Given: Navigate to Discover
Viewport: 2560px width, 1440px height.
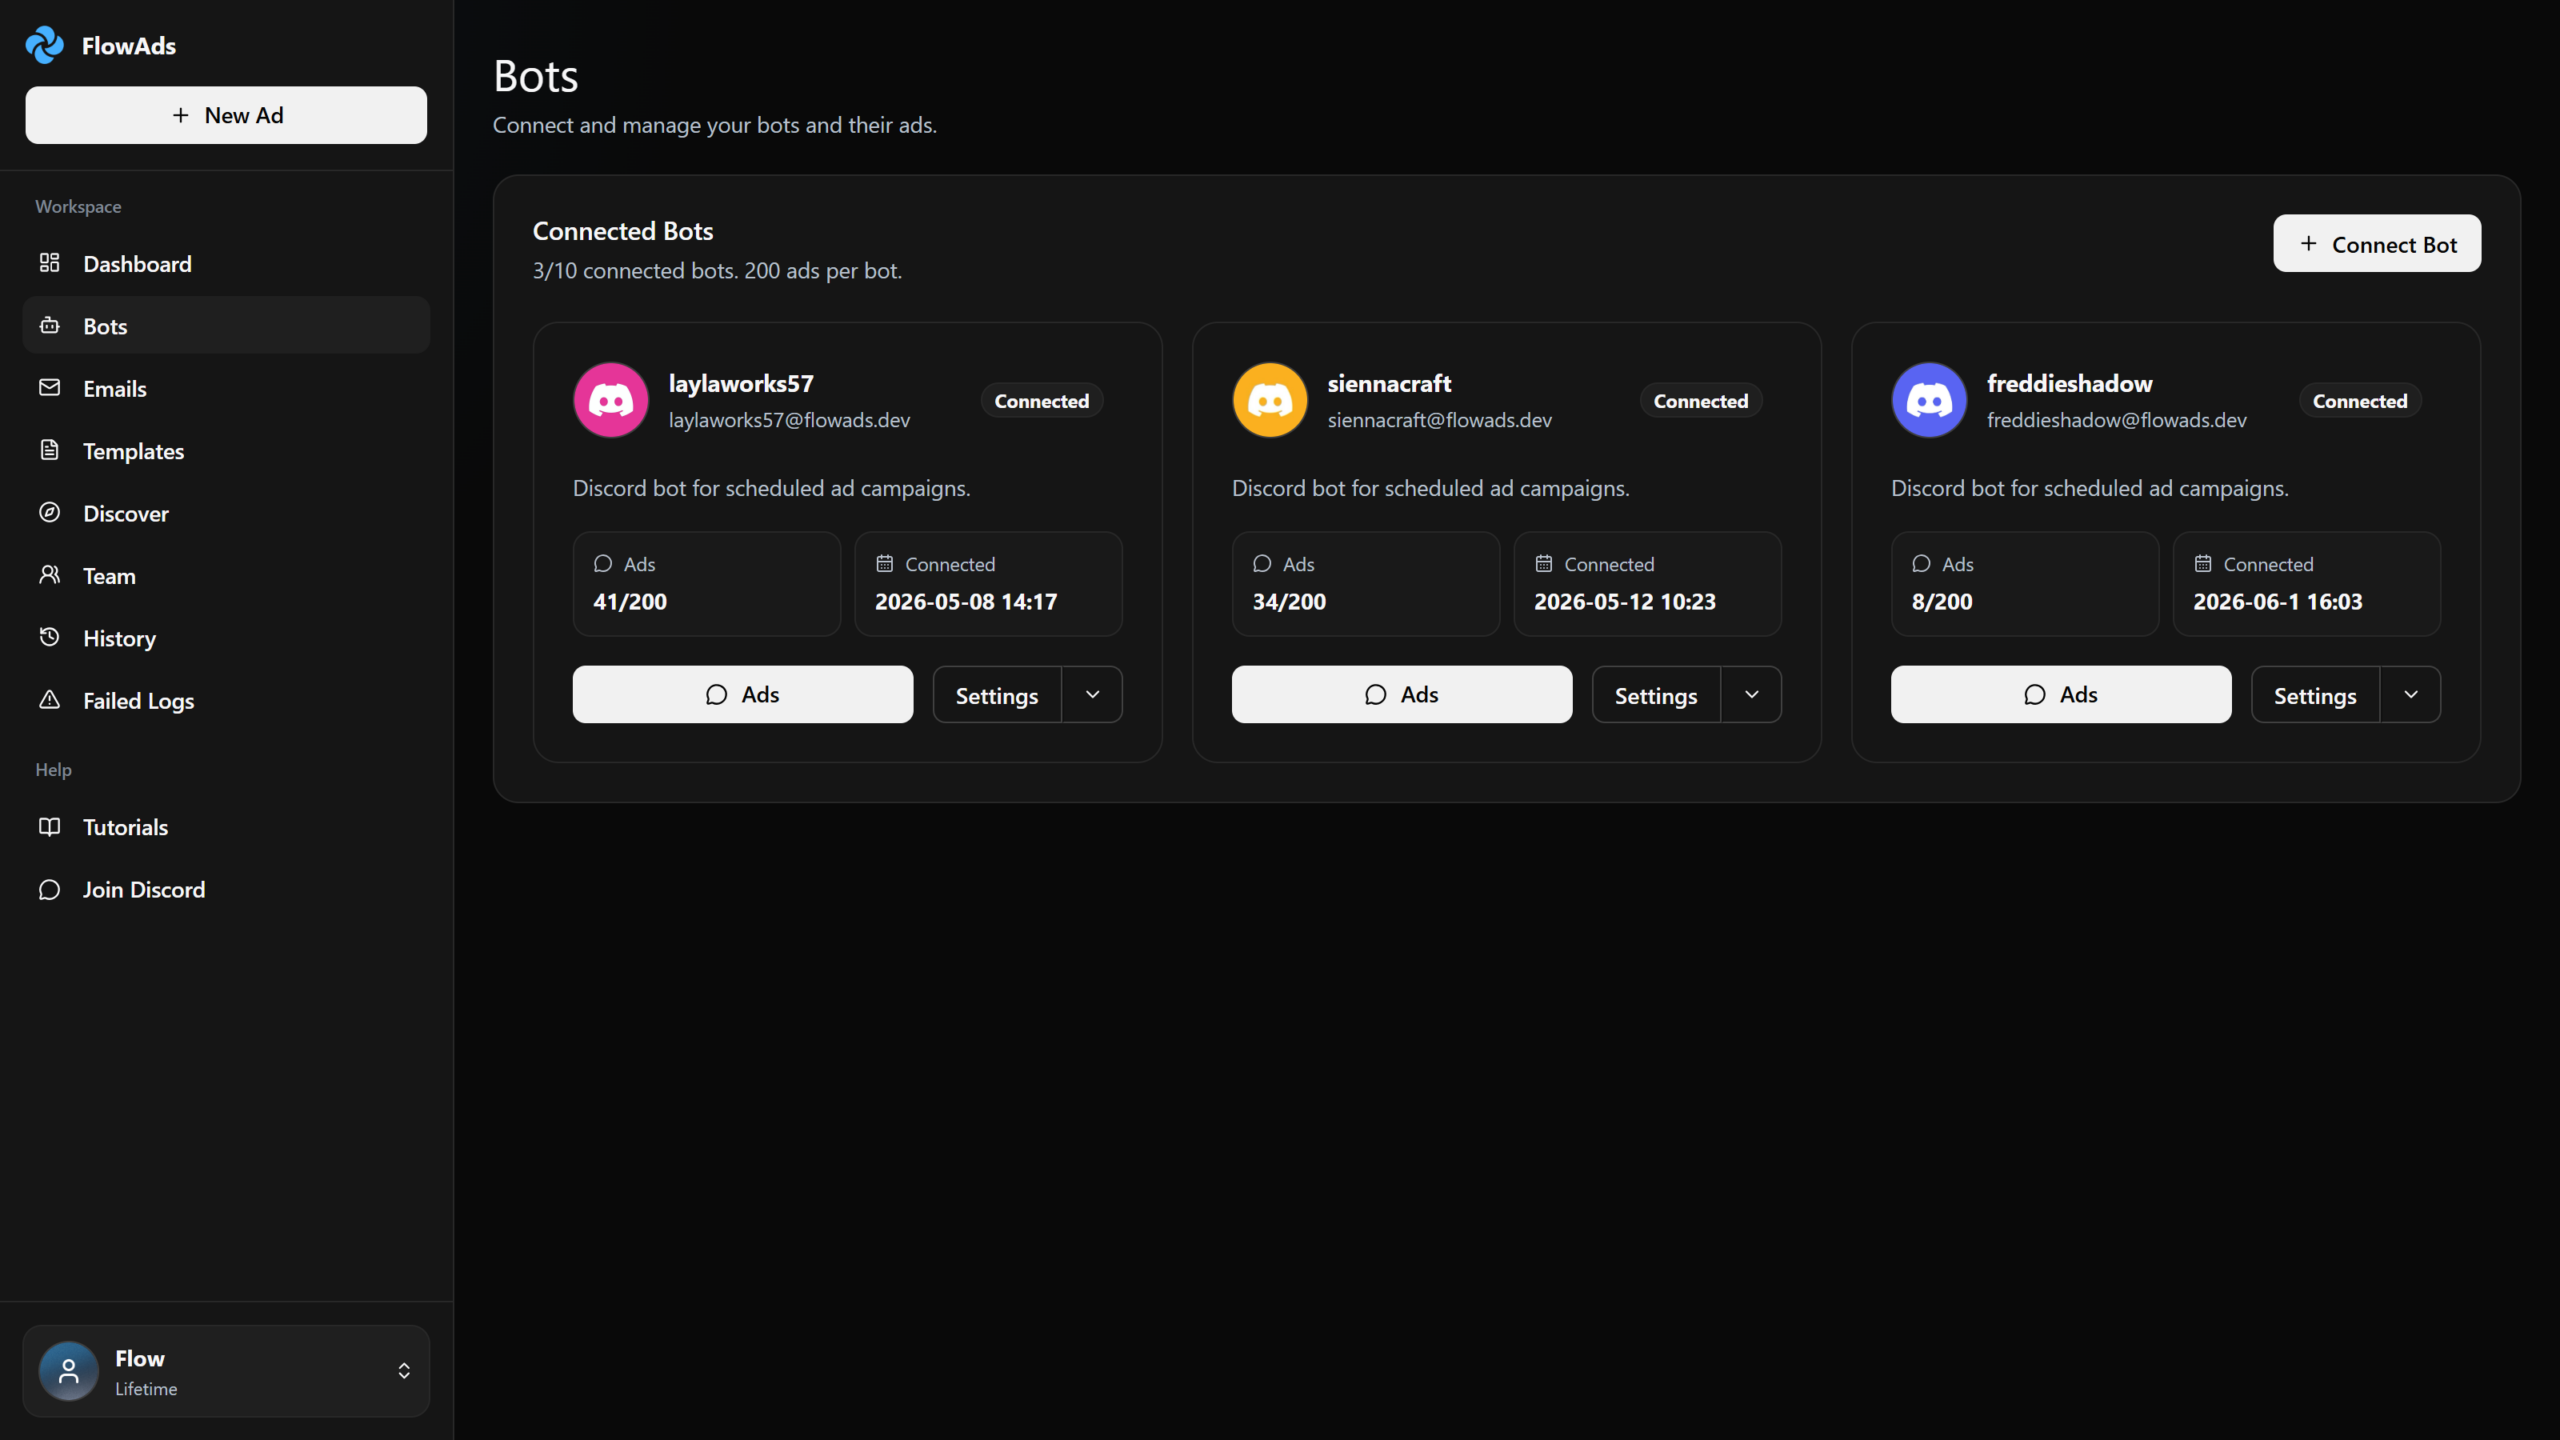Looking at the screenshot, I should 226,513.
